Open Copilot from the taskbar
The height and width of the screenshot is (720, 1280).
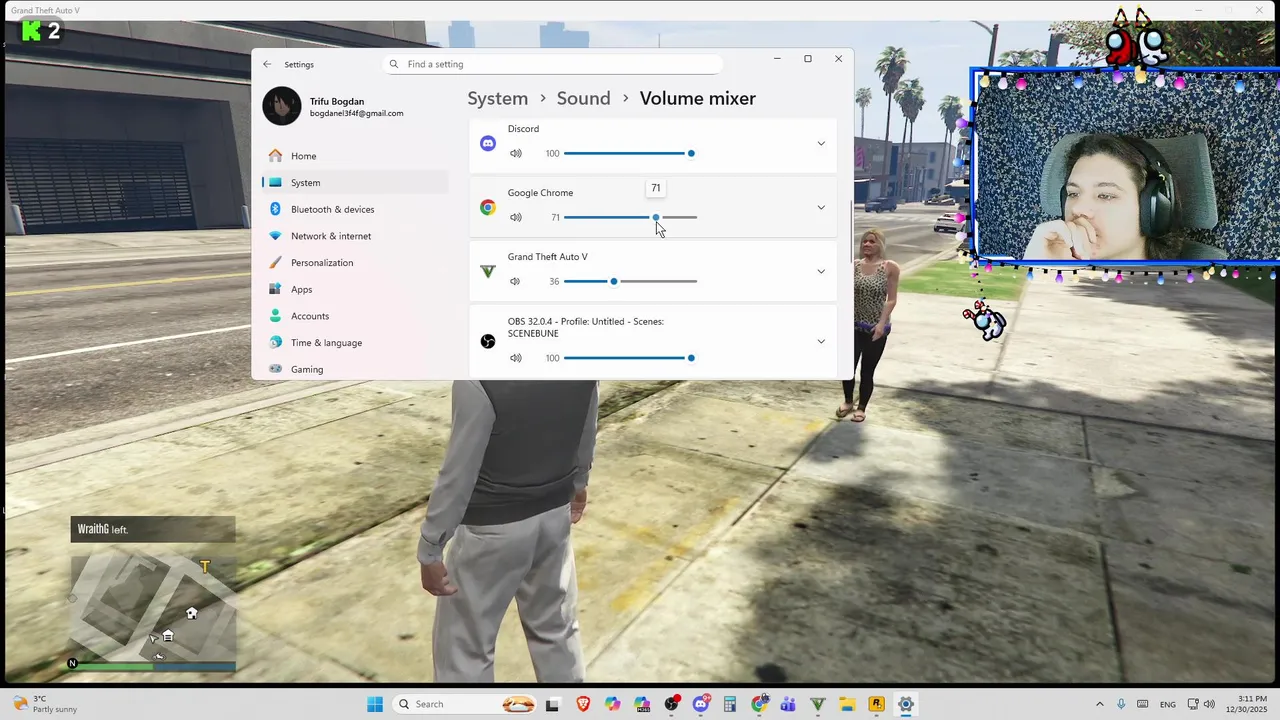612,704
